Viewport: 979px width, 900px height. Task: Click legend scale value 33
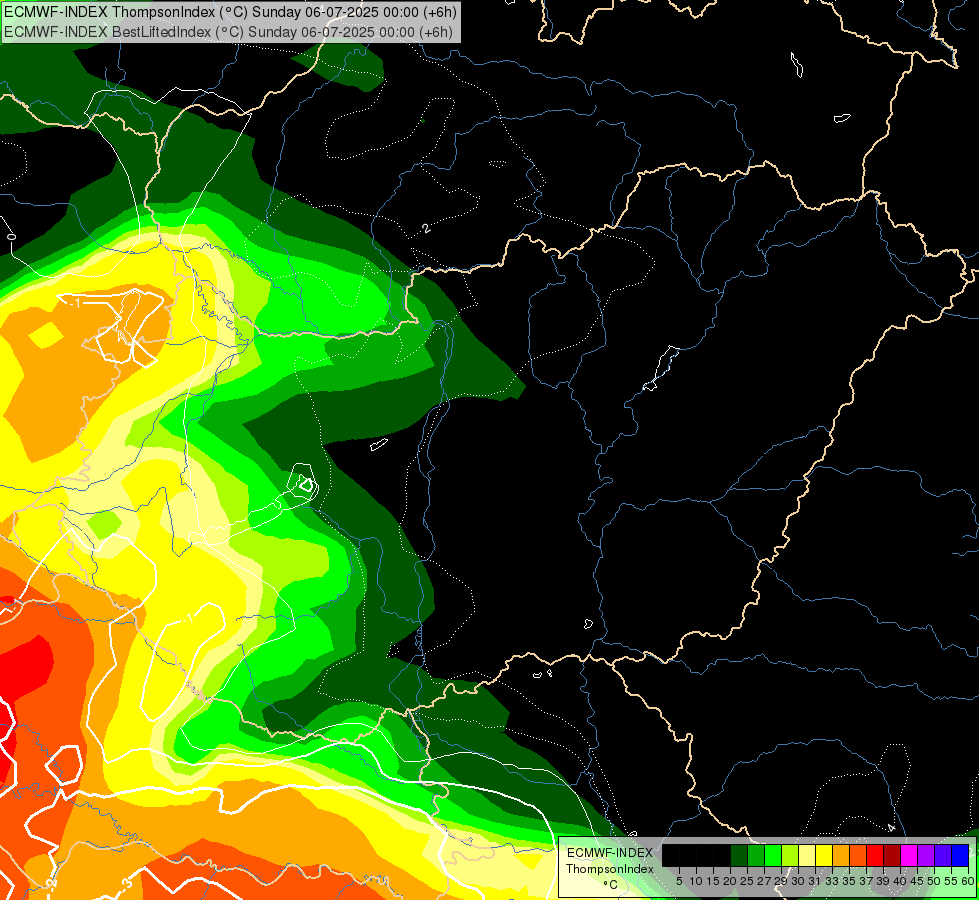pyautogui.click(x=832, y=881)
